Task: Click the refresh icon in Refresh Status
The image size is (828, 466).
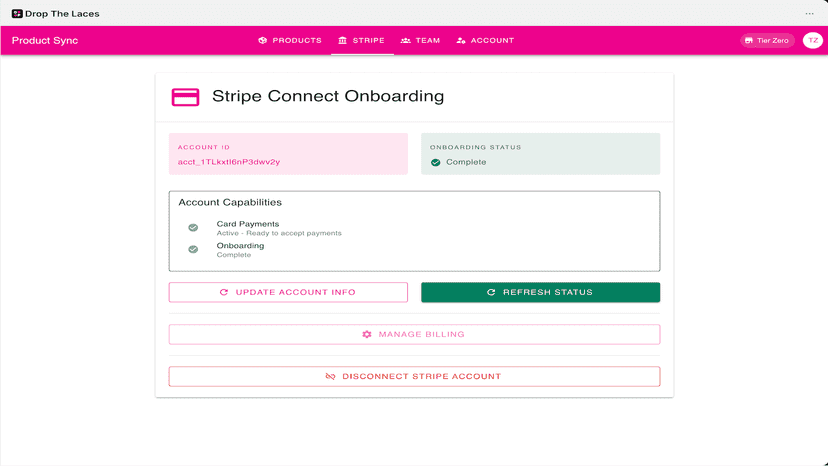Action: [x=491, y=292]
